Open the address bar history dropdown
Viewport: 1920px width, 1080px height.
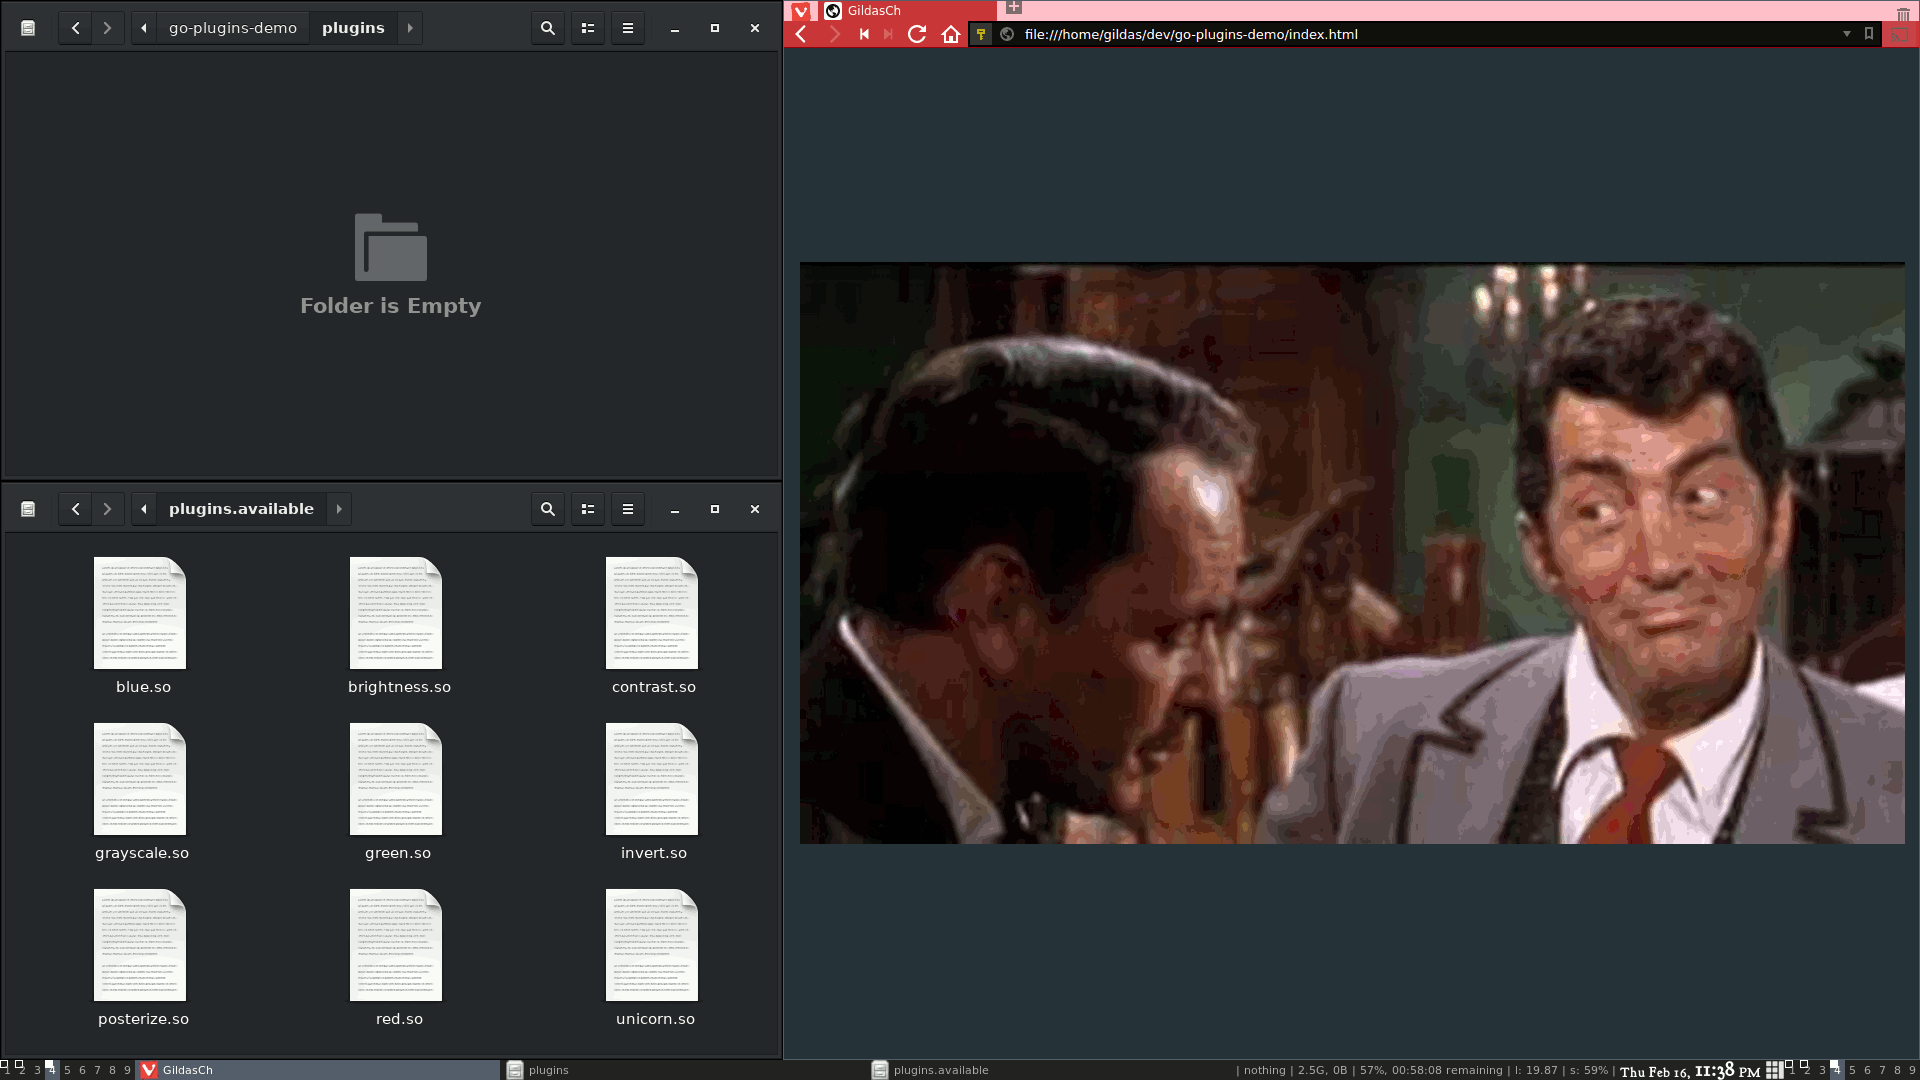[x=1847, y=34]
